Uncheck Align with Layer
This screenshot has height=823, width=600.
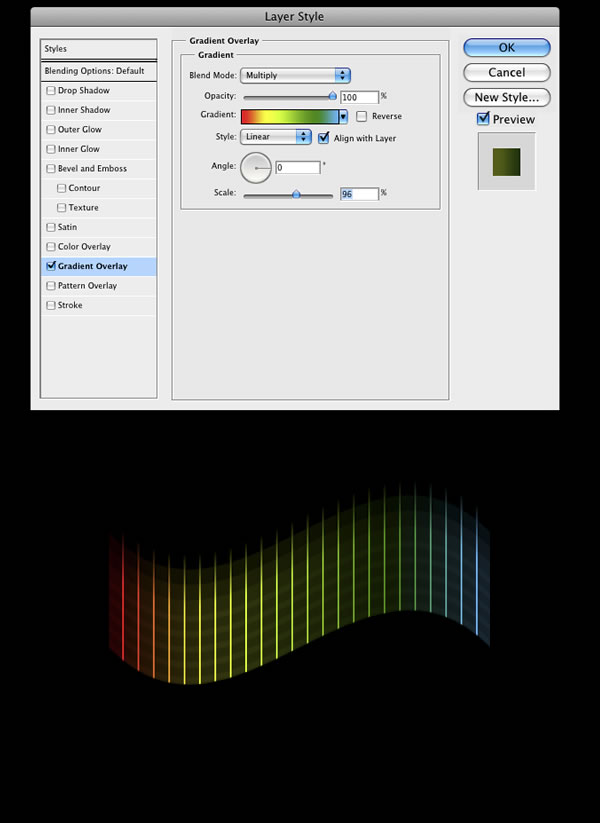tap(324, 138)
